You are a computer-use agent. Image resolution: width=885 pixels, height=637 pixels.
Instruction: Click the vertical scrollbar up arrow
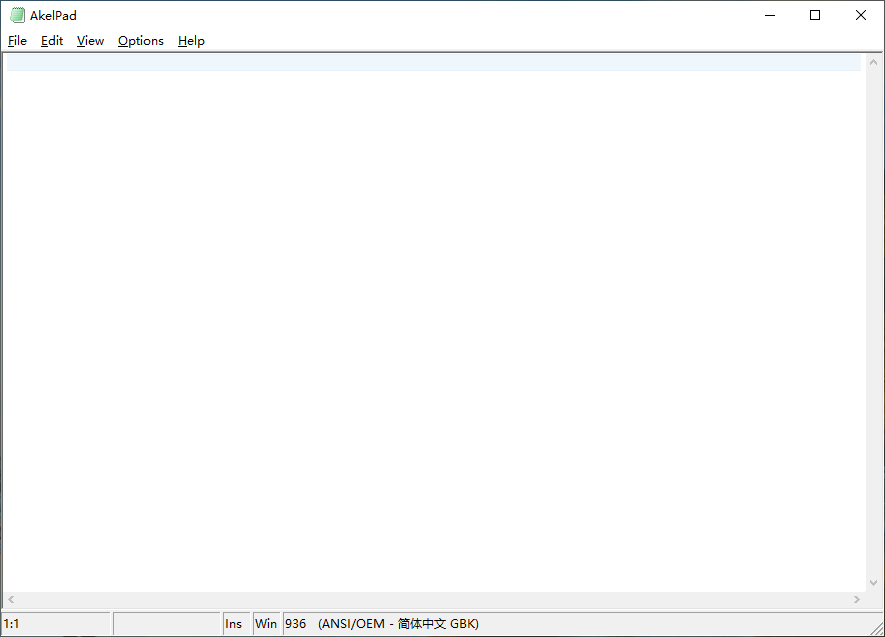[873, 62]
